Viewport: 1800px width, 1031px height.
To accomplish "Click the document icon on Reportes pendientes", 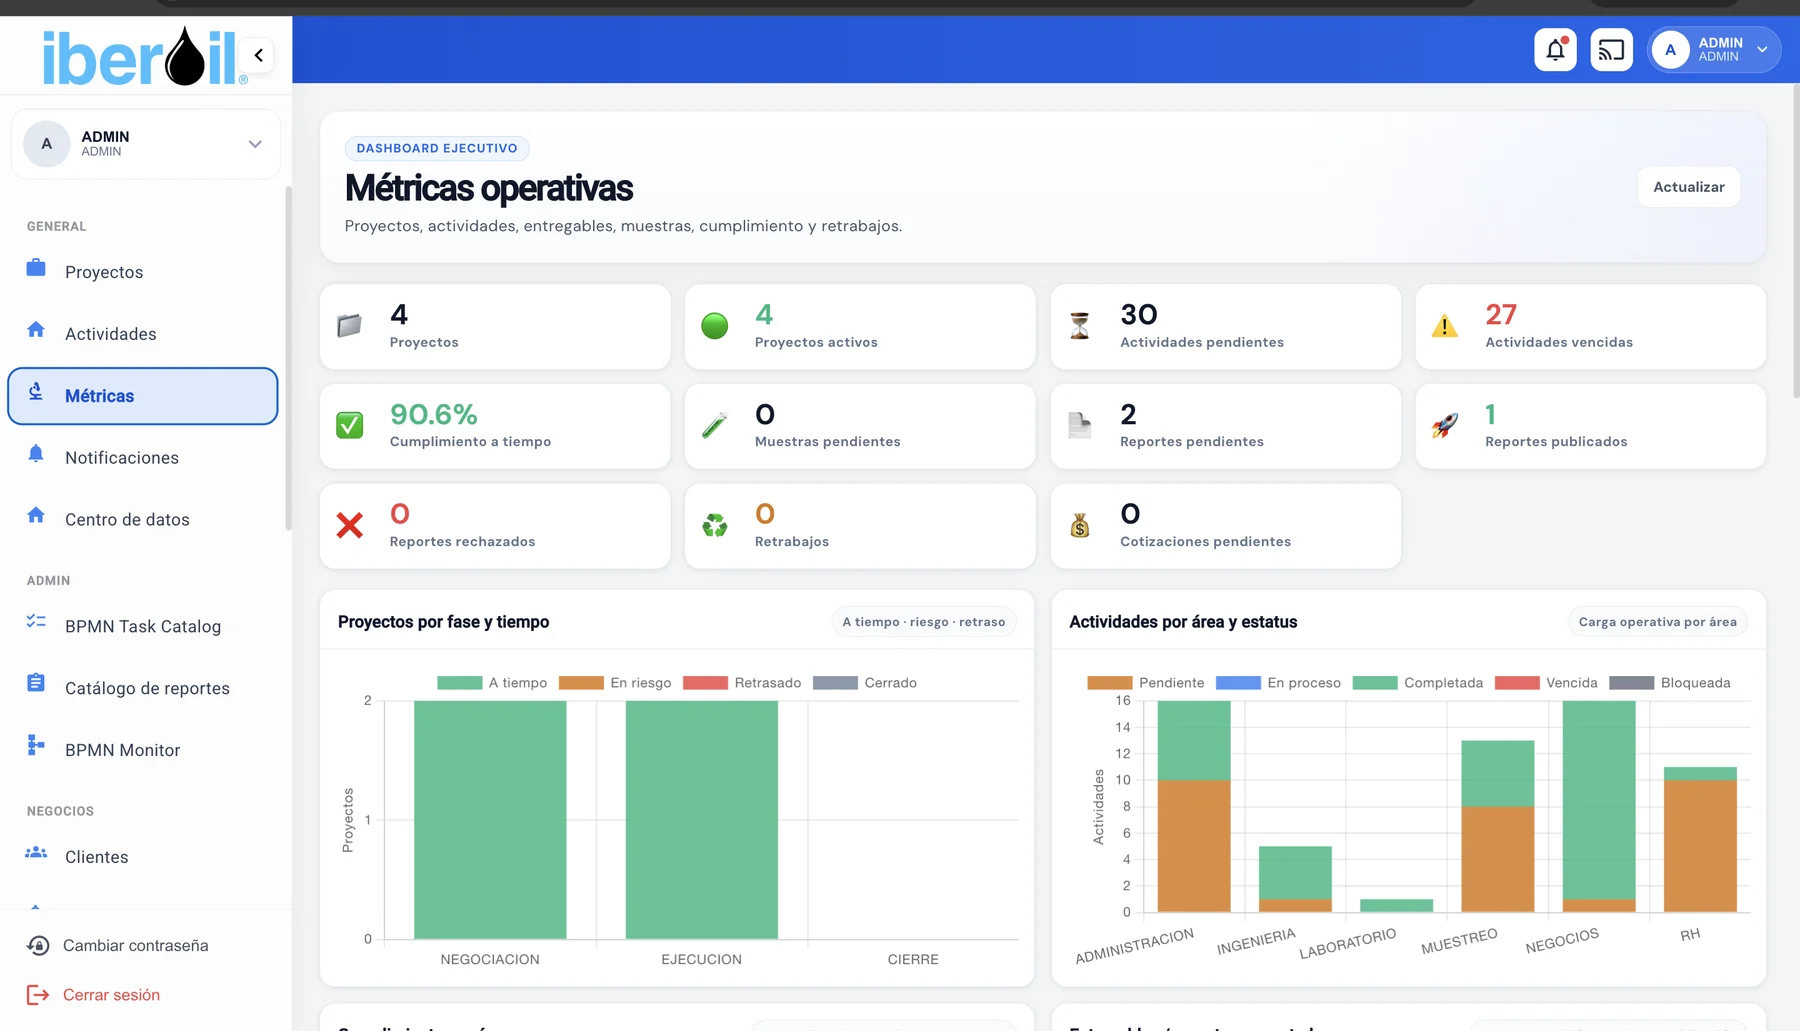I will coord(1080,426).
